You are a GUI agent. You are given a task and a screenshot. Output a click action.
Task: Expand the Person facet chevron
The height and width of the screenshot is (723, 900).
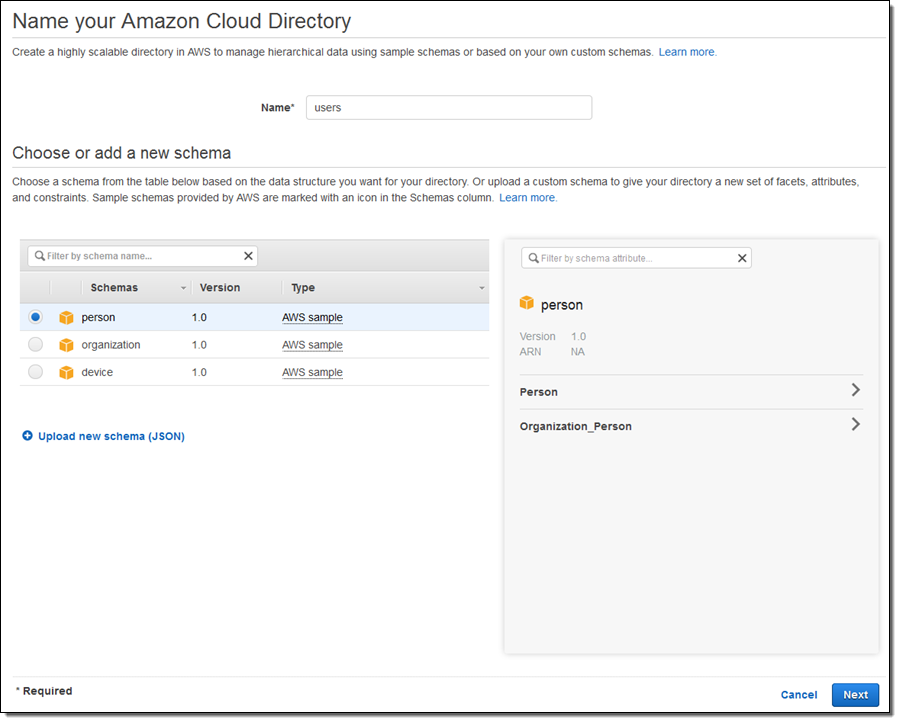point(855,390)
